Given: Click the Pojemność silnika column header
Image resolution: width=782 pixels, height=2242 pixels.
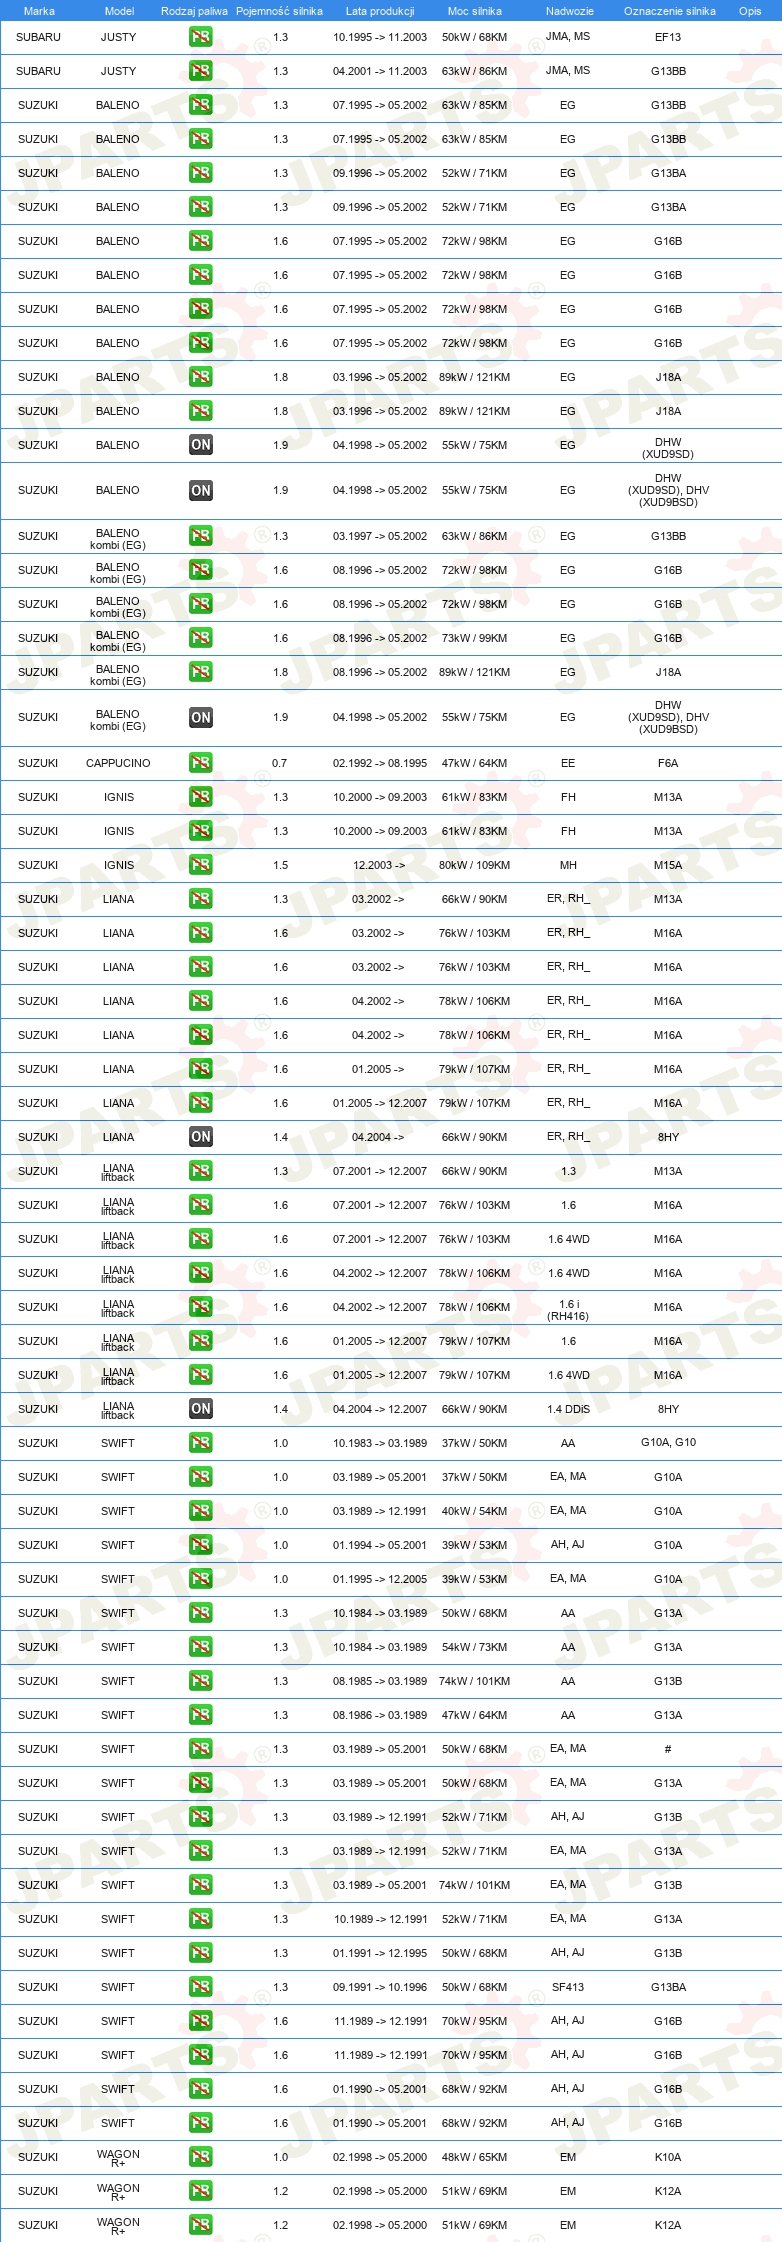Looking at the screenshot, I should pyautogui.click(x=279, y=11).
